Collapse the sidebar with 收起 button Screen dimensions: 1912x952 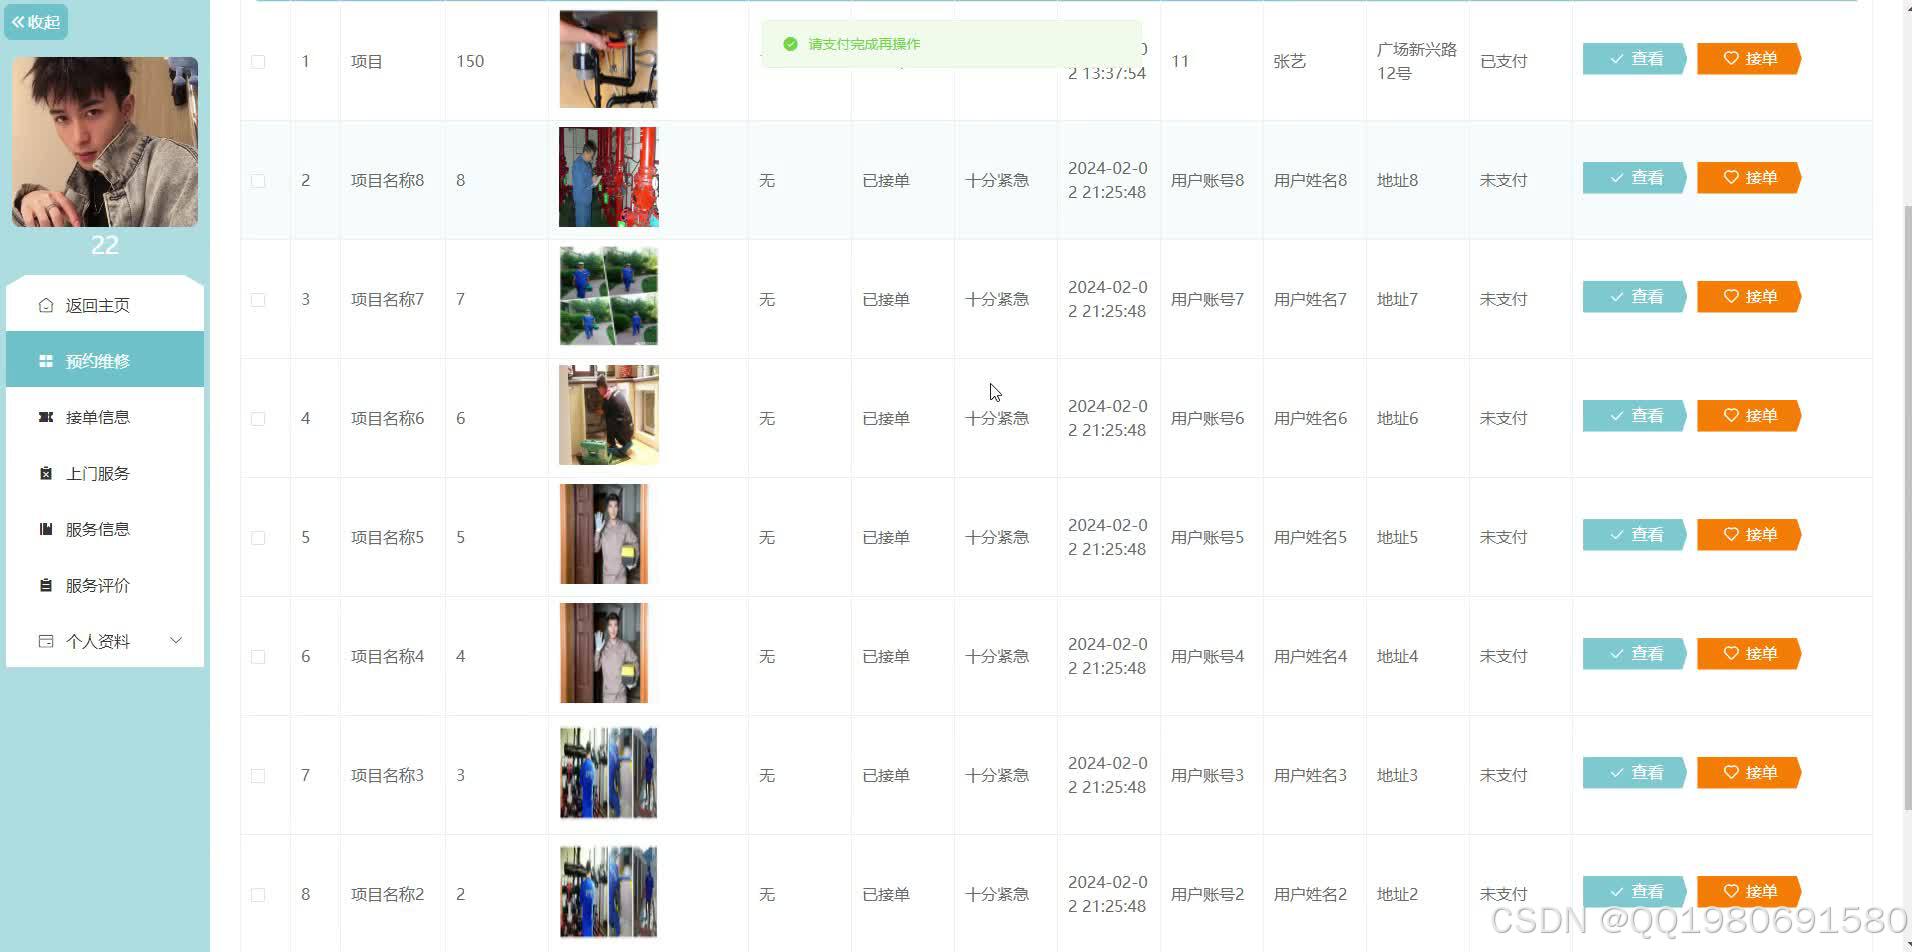coord(36,22)
